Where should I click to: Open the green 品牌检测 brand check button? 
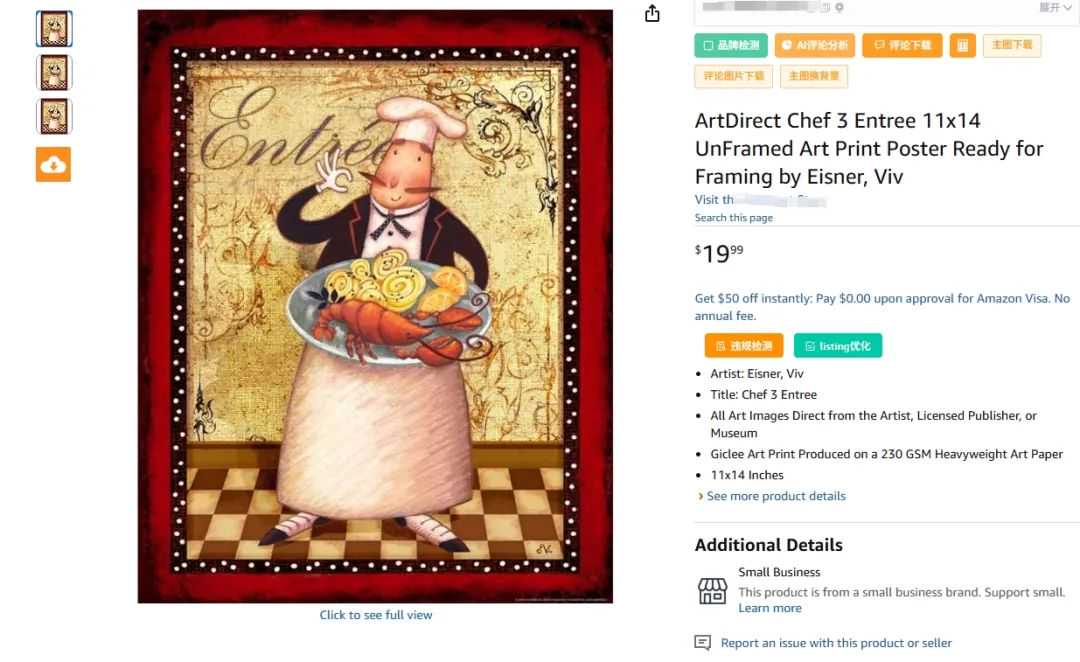[x=731, y=45]
